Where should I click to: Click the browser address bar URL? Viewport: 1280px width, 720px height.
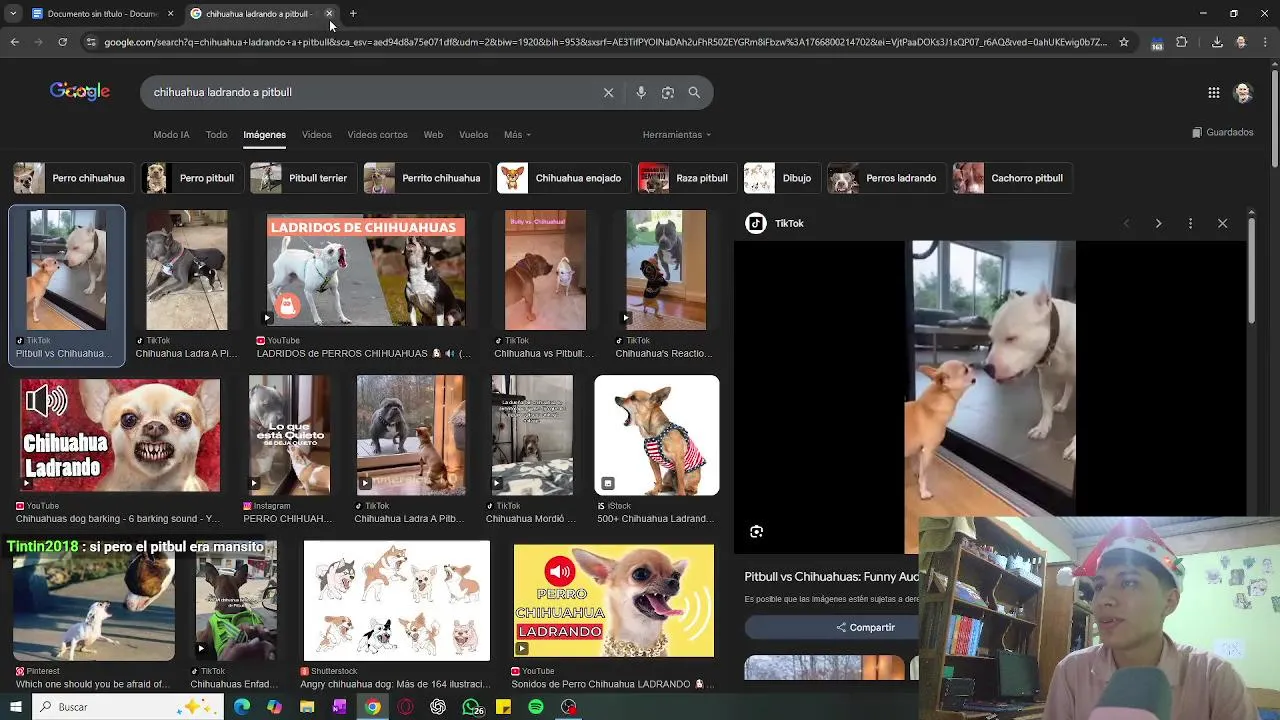click(x=605, y=42)
